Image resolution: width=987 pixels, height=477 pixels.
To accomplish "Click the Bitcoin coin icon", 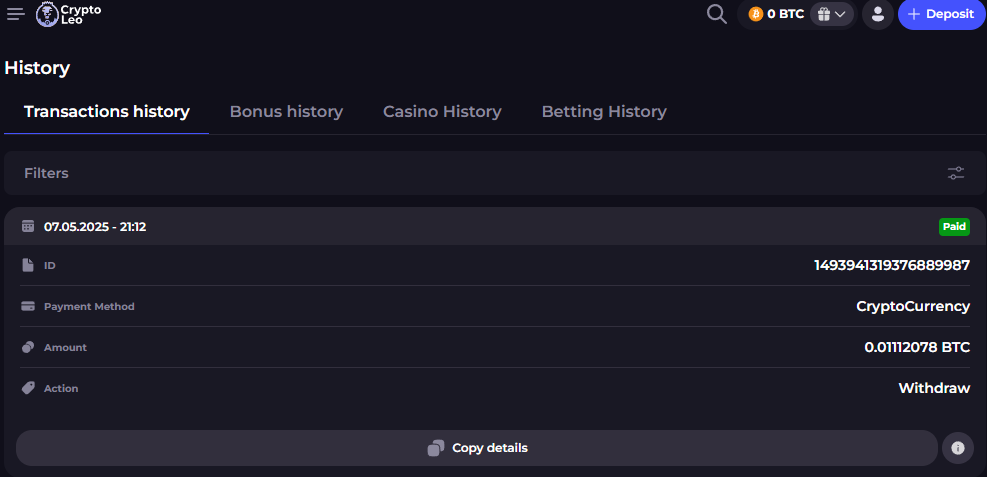I will coord(756,14).
